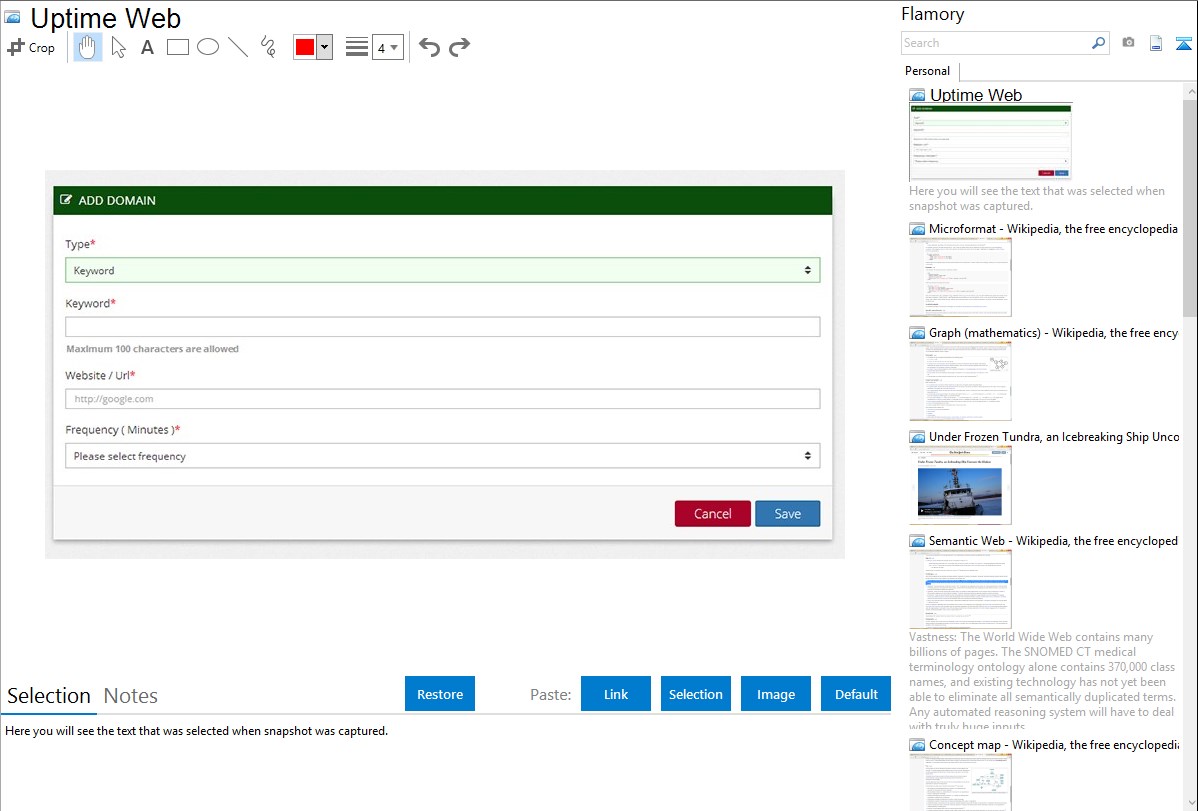The width and height of the screenshot is (1198, 811).
Task: Switch to the Selection tab
Action: tap(48, 696)
